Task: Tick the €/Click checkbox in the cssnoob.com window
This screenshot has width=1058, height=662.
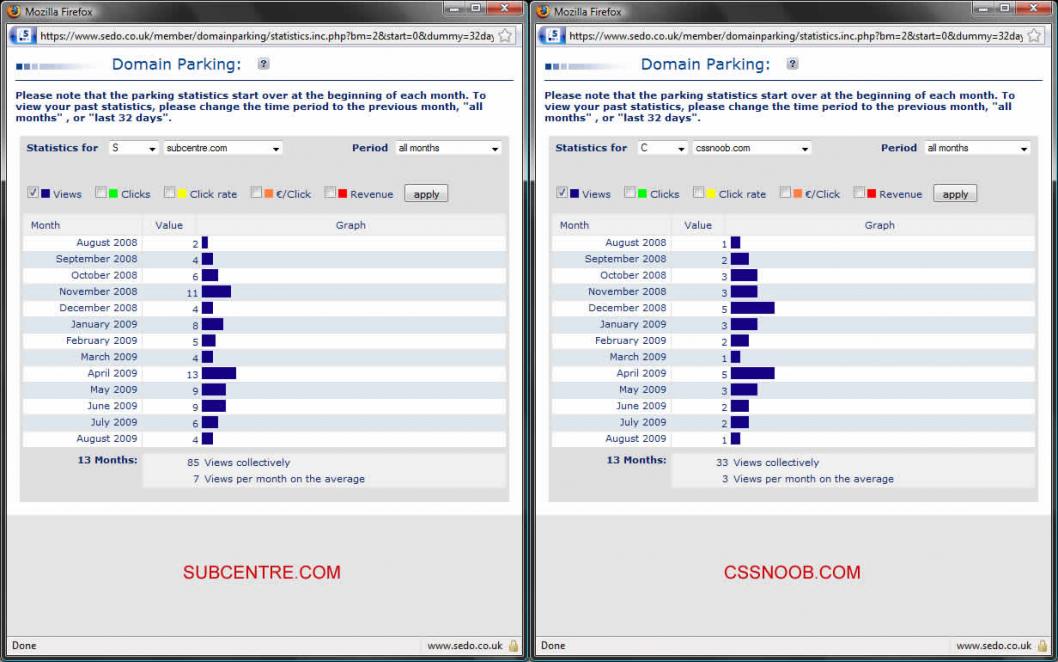Action: pyautogui.click(x=785, y=192)
